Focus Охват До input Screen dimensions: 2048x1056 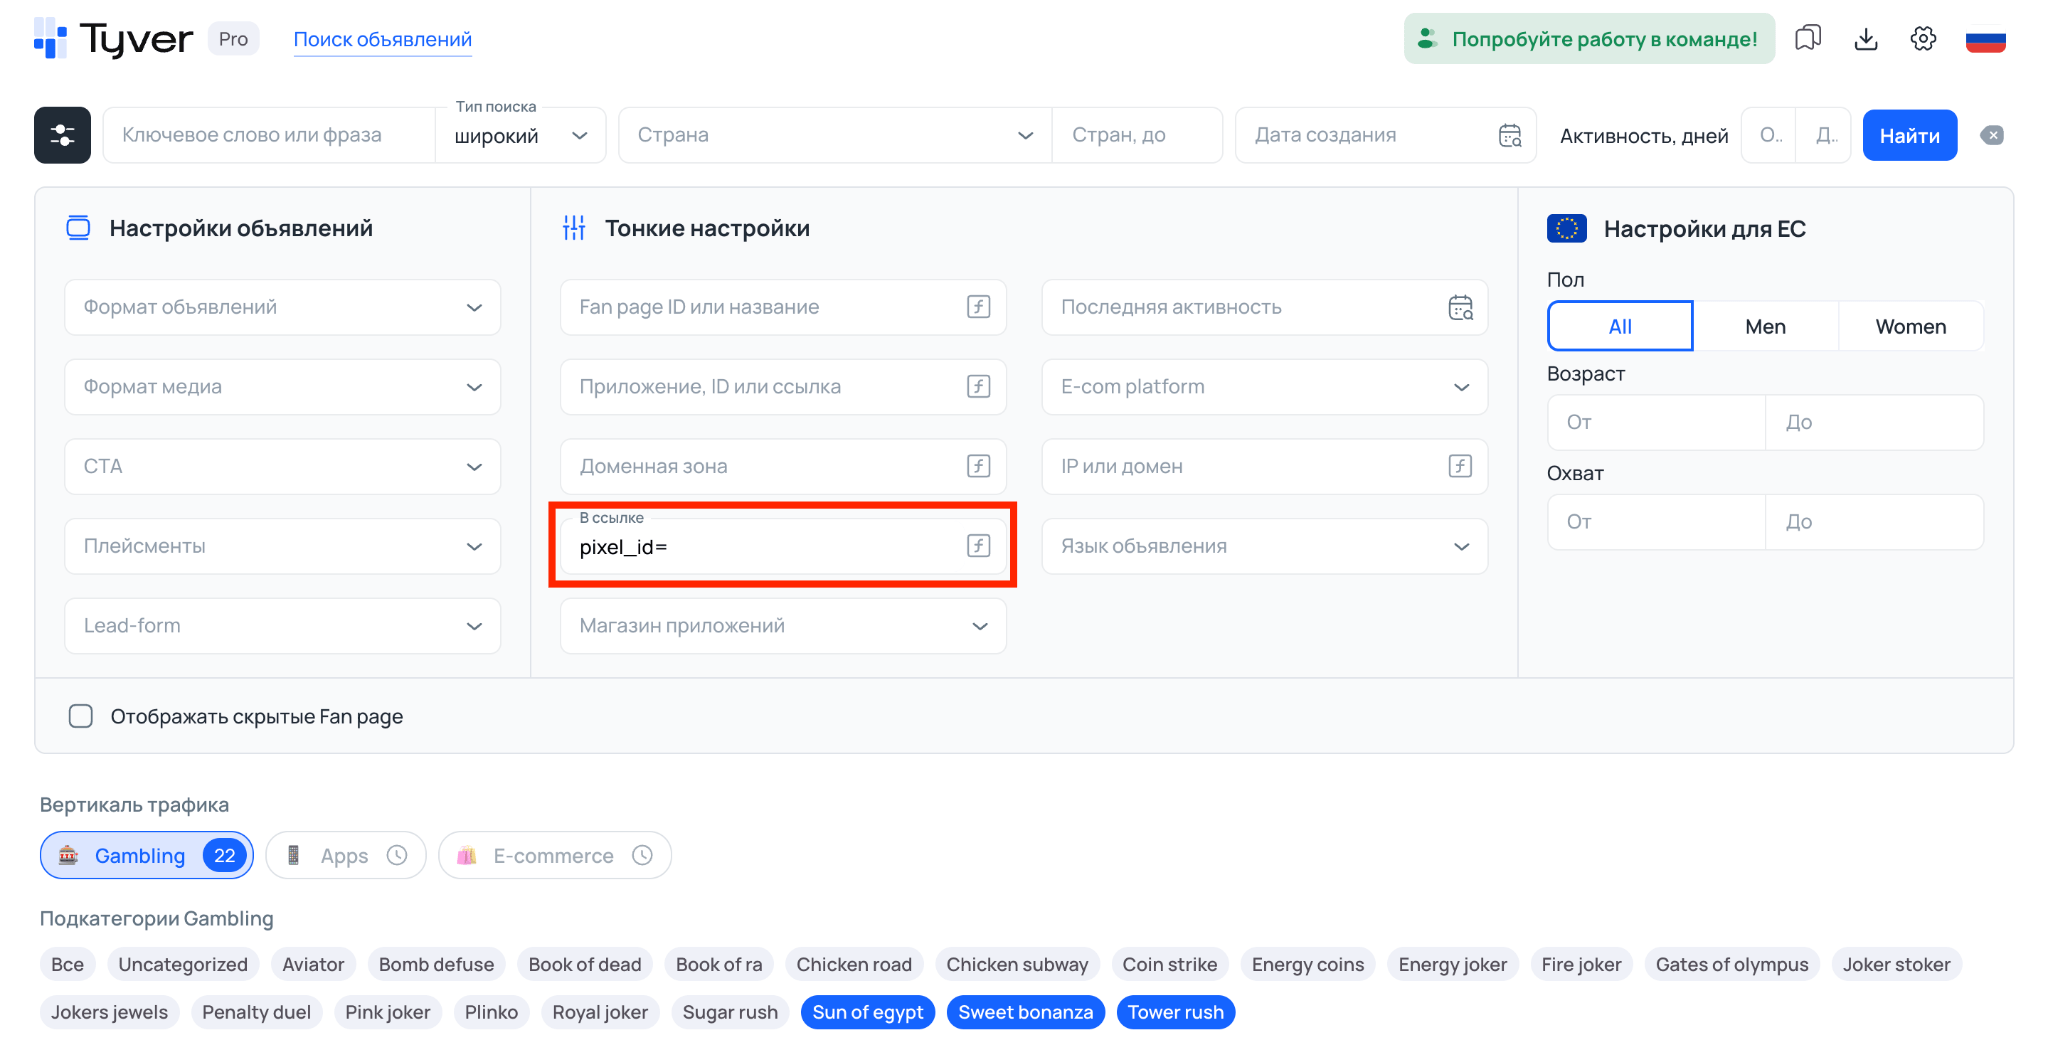(x=1875, y=521)
